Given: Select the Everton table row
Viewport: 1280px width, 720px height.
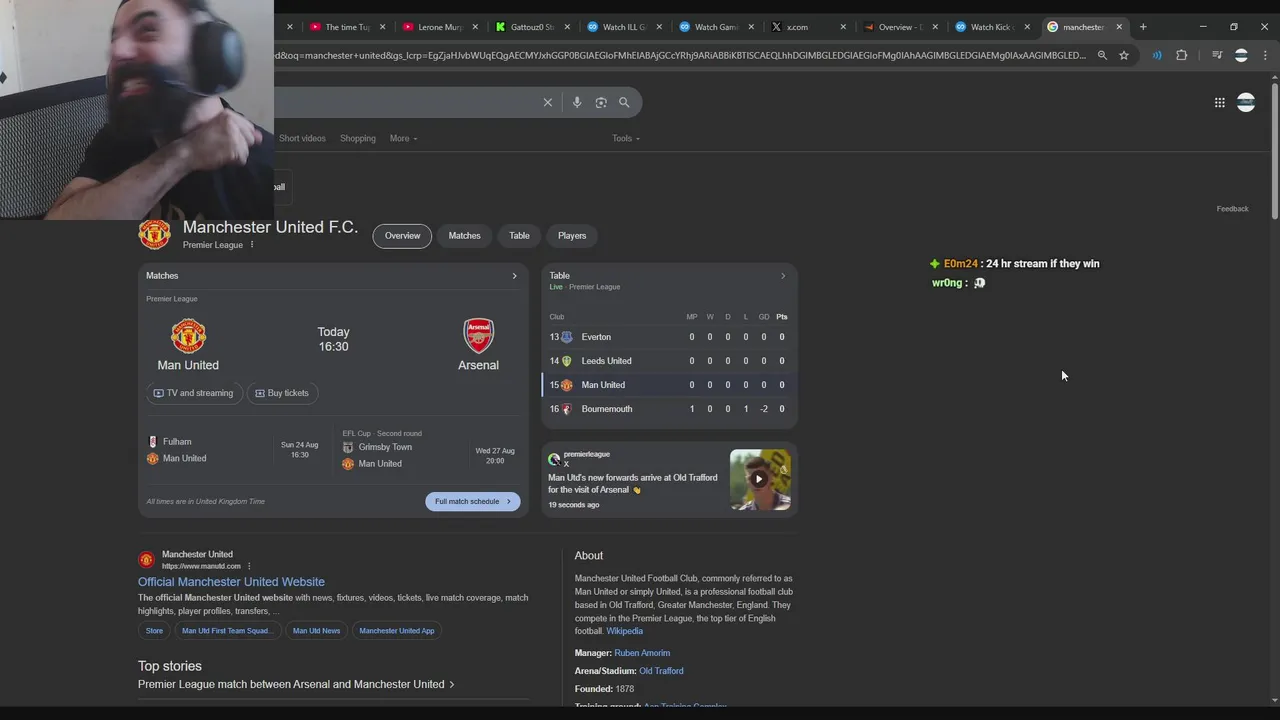Looking at the screenshot, I should click(x=668, y=337).
